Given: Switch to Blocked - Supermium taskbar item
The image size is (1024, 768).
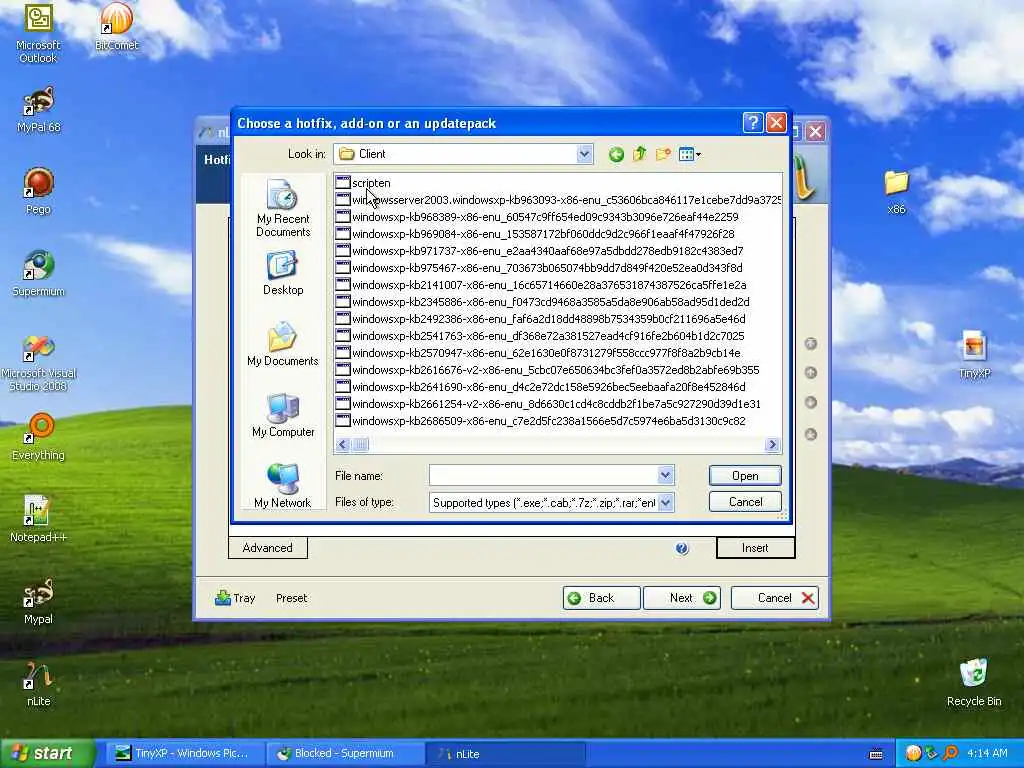Looking at the screenshot, I should (x=345, y=754).
